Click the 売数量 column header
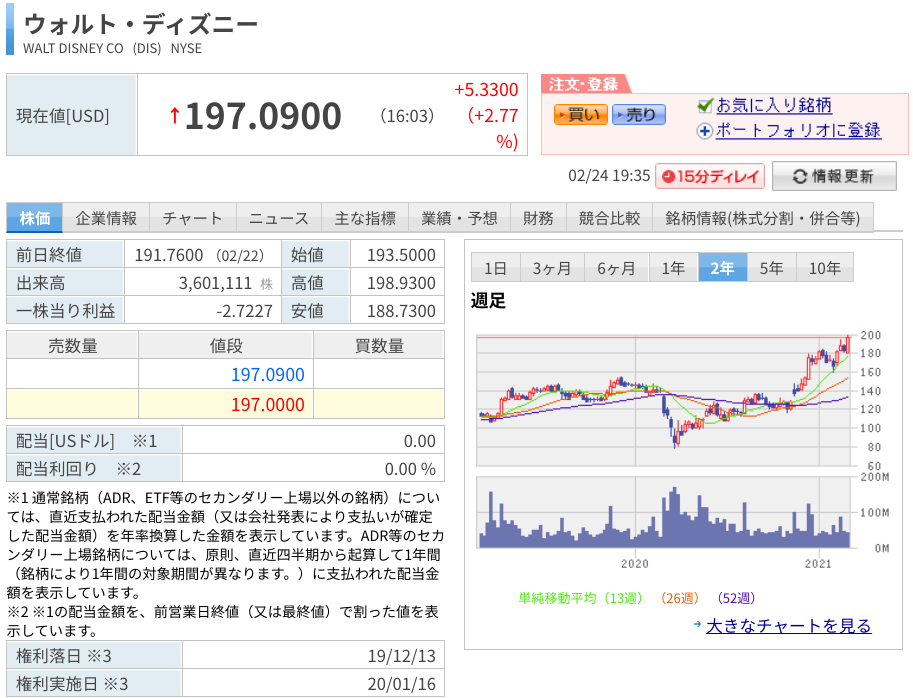 point(73,346)
